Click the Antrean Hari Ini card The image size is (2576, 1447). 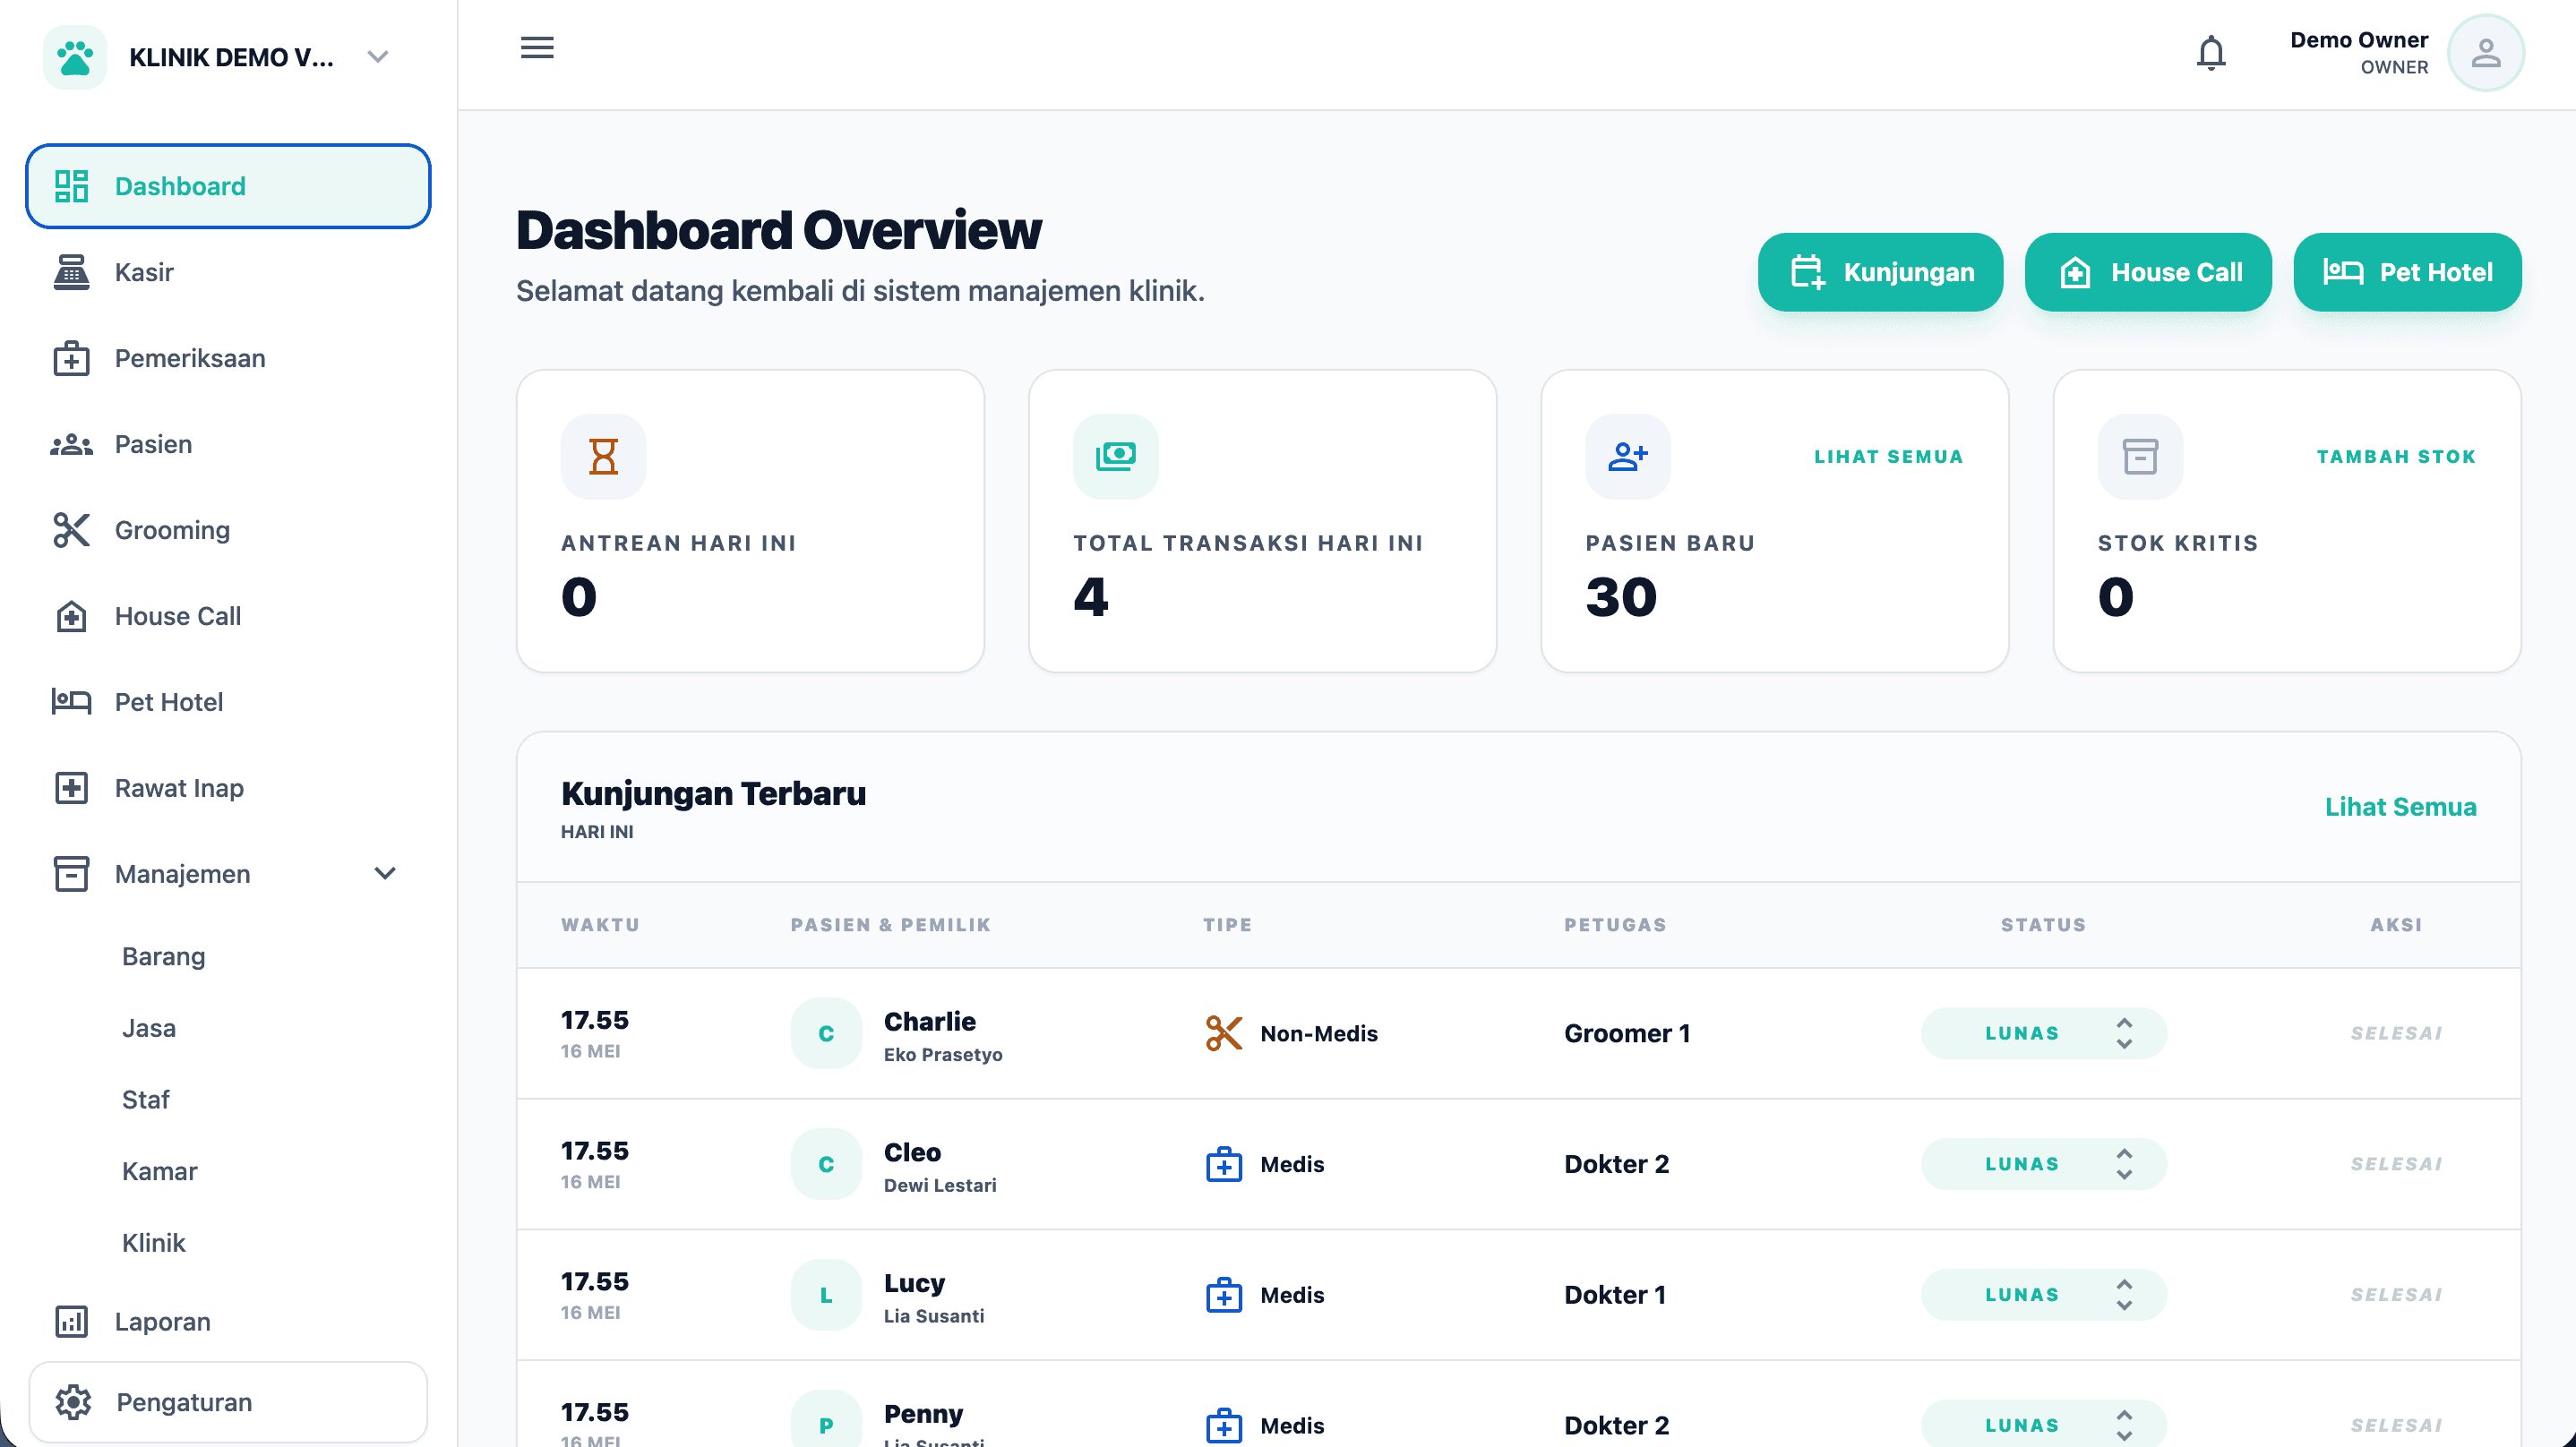(750, 521)
